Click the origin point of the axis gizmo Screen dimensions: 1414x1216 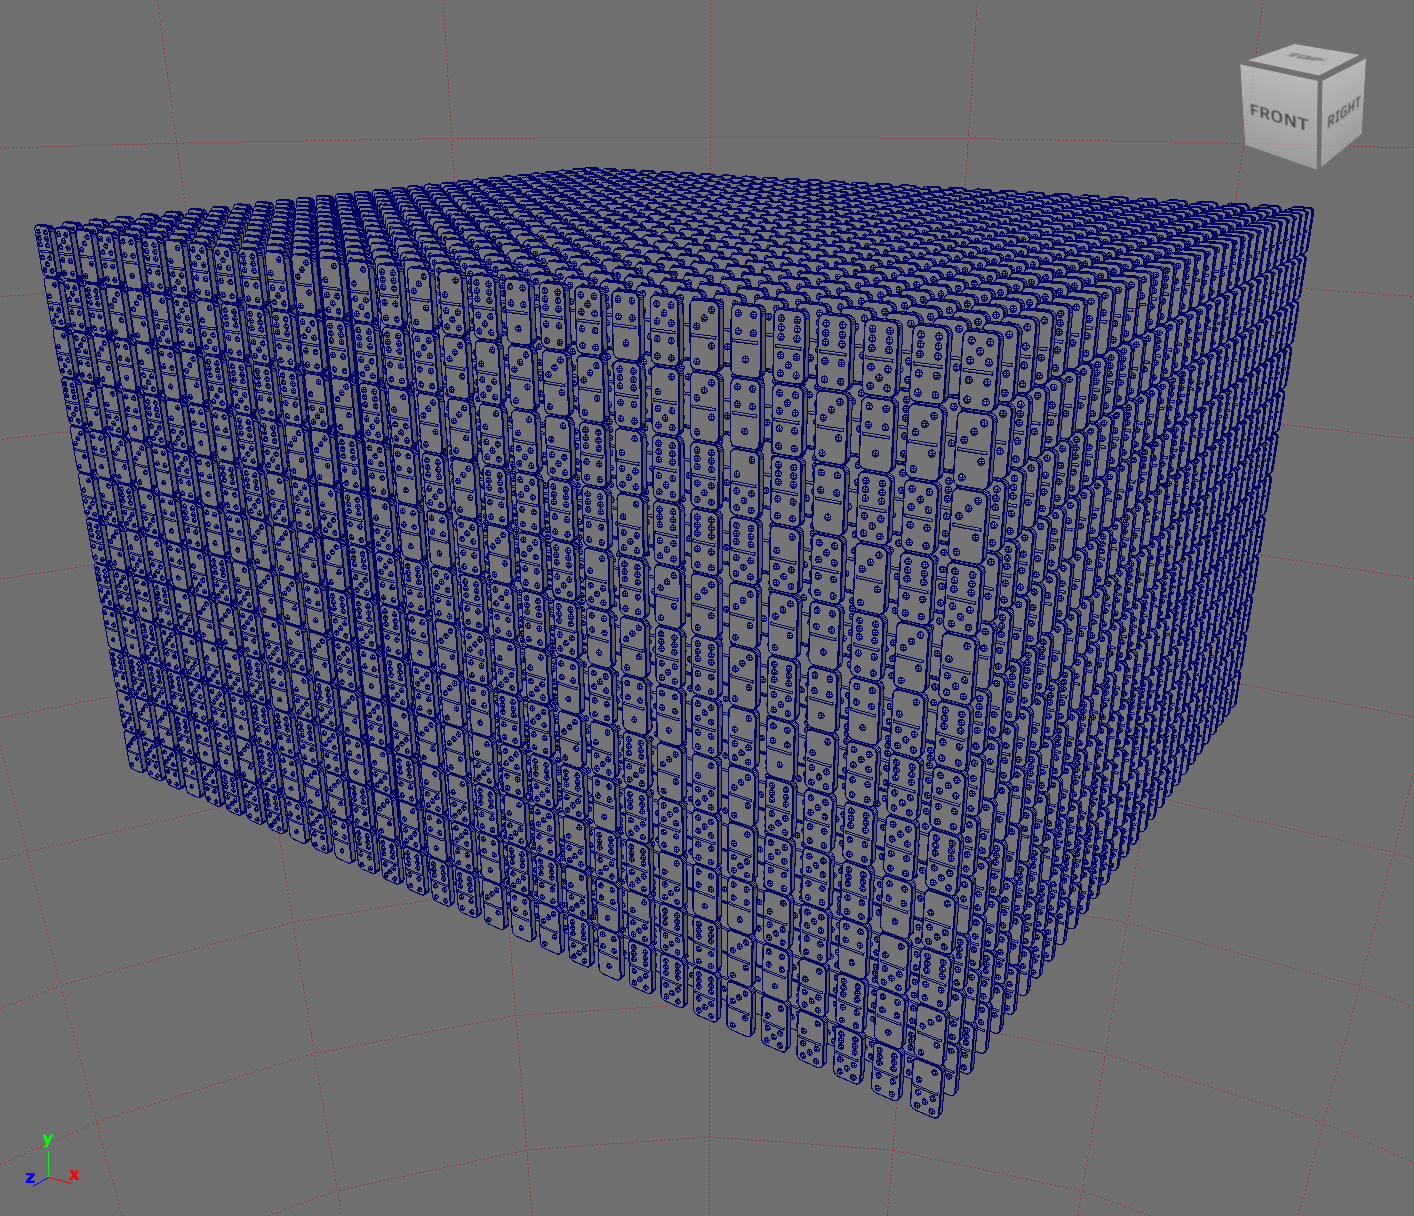click(x=49, y=1175)
